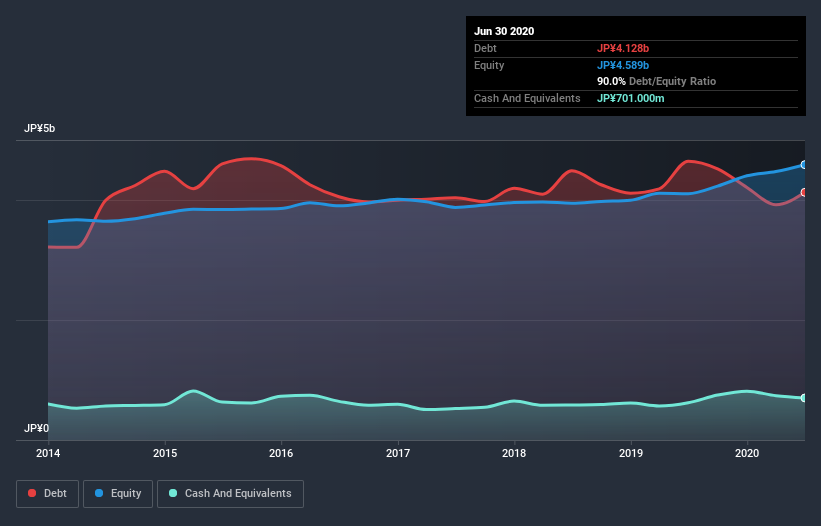
Task: Select the 2015 label on the x-axis
Action: coord(165,453)
